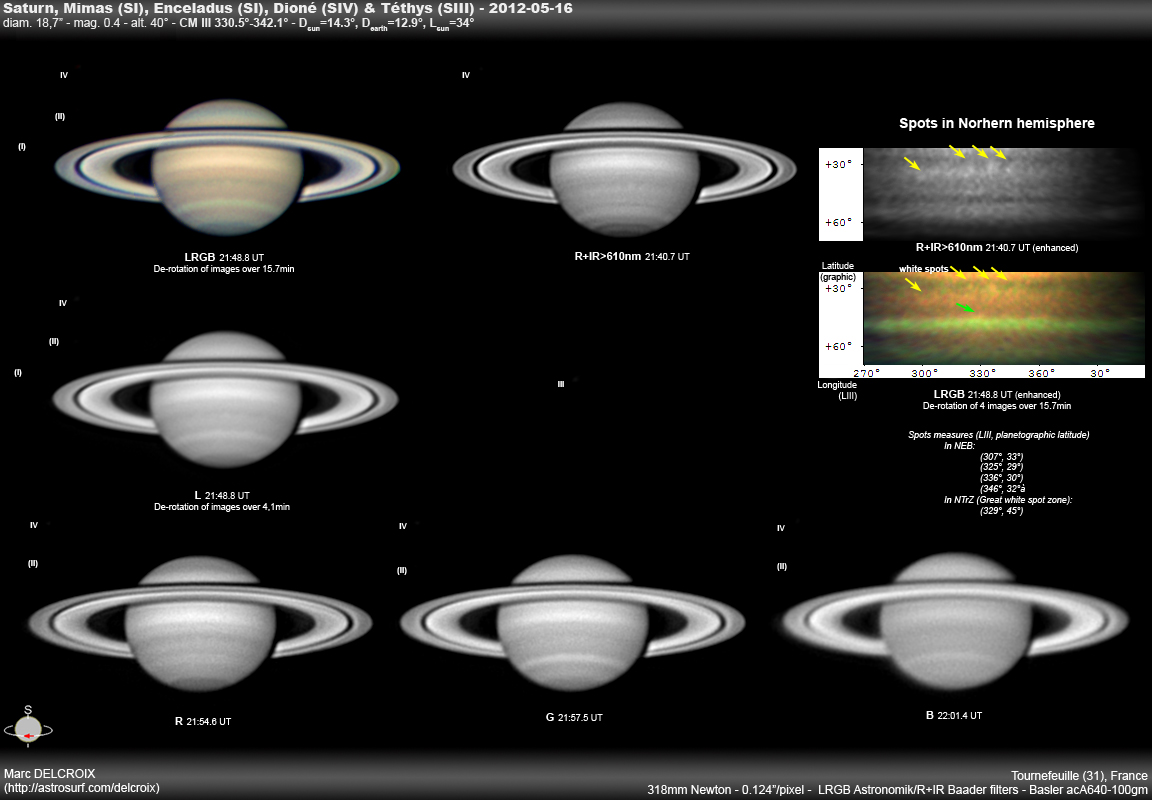Click the title 'Saturn, Mimas (SI), Enceladus (SI)...'
The width and height of the screenshot is (1152, 800).
point(289,9)
